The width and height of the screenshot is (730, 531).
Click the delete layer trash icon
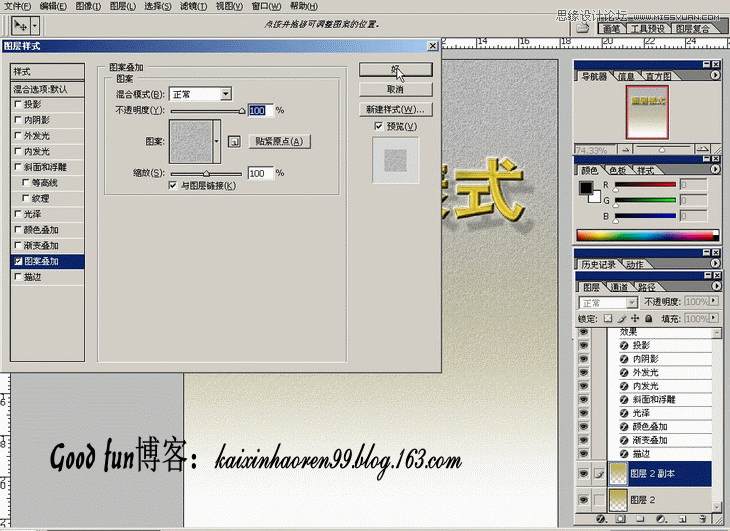click(x=702, y=518)
